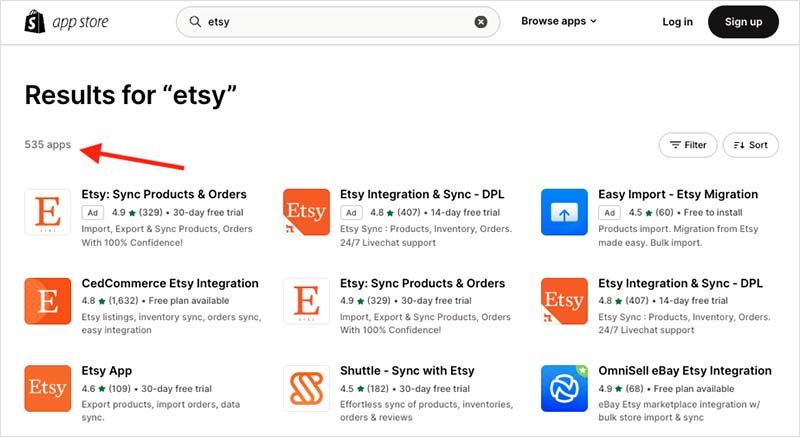Open non-ad Etsy: Sync Products & Orders title
Image resolution: width=800 pixels, height=437 pixels.
(x=422, y=283)
